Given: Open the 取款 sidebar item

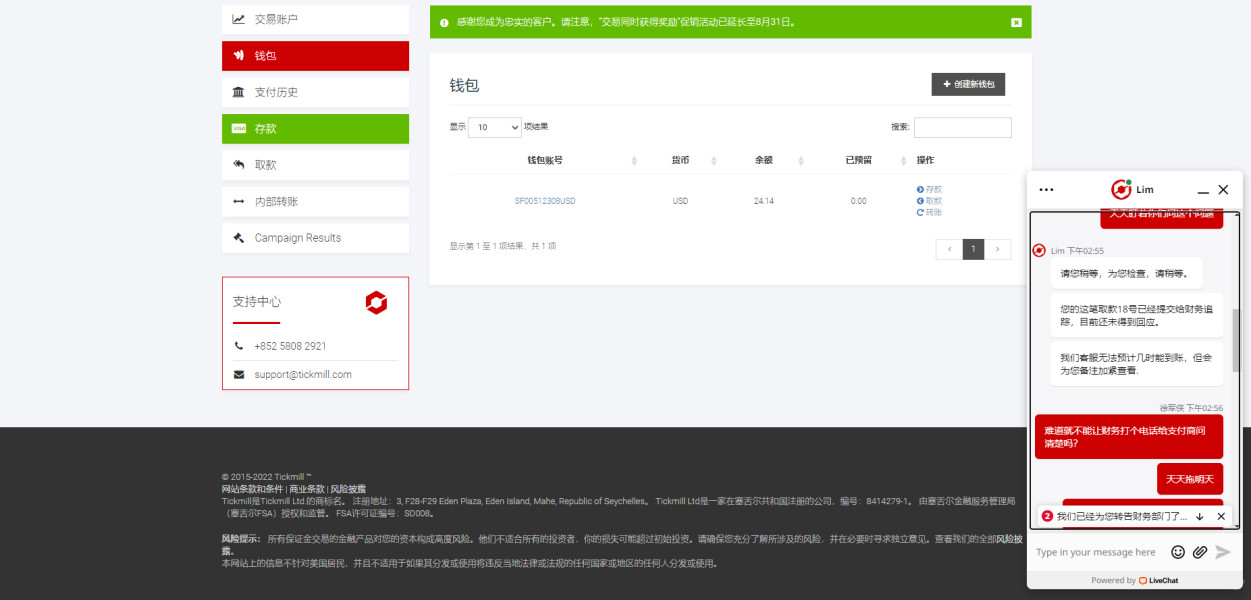Looking at the screenshot, I should coord(315,165).
